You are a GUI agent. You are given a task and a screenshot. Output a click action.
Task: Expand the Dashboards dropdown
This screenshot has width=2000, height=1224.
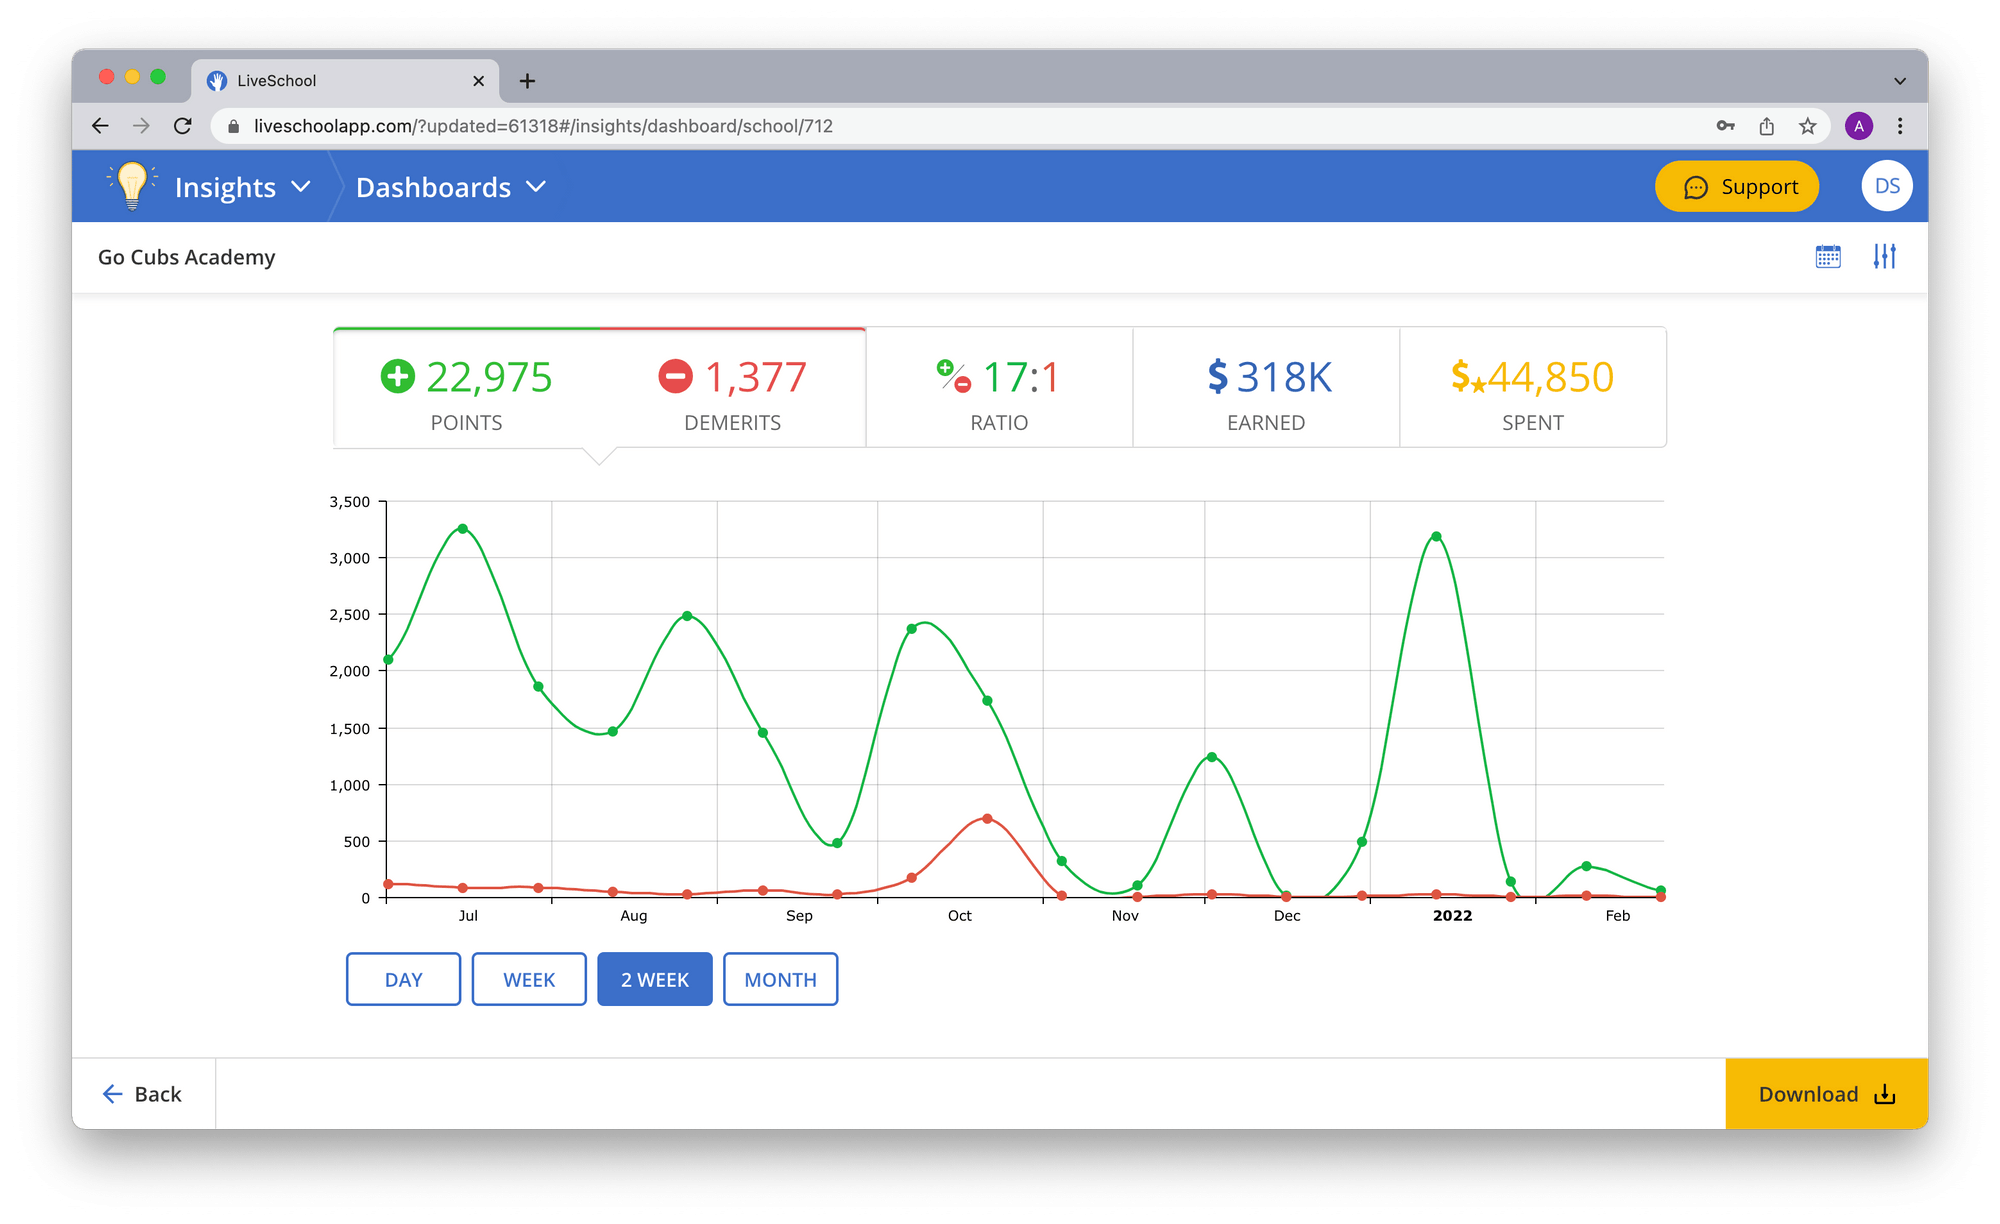(x=450, y=186)
